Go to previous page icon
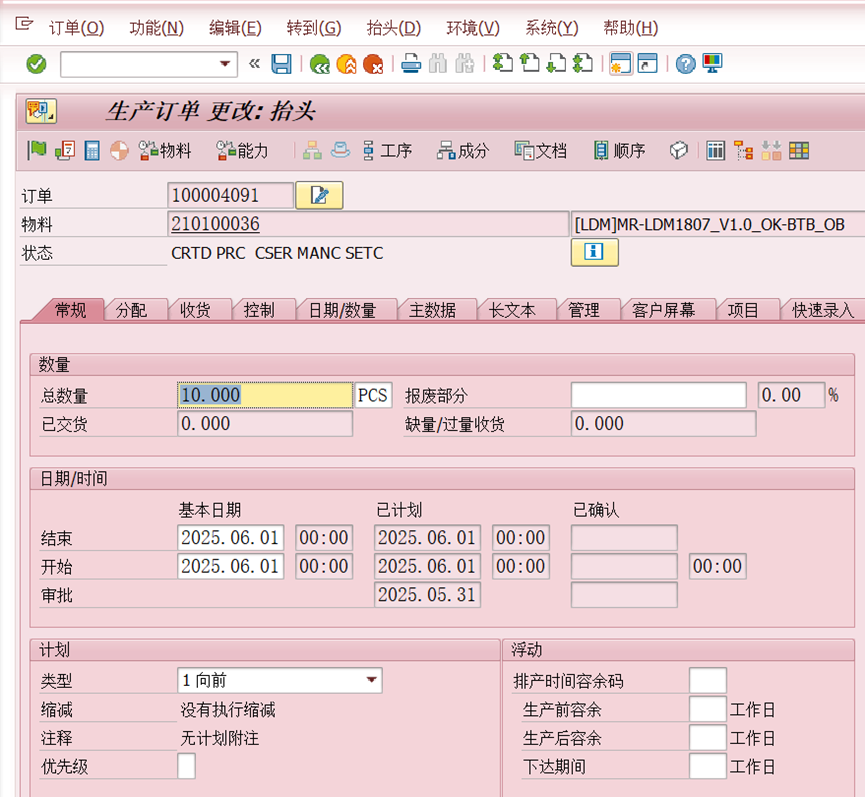The height and width of the screenshot is (797, 865). [529, 64]
